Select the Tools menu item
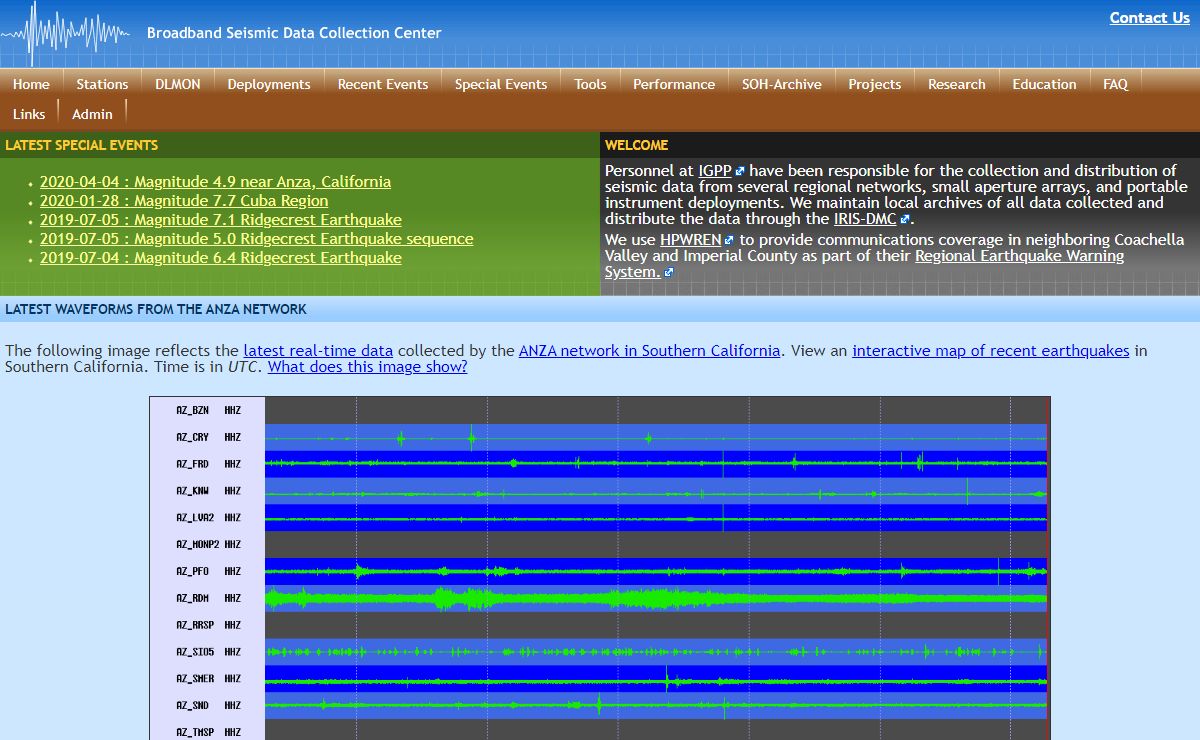Image resolution: width=1200 pixels, height=740 pixels. coord(590,84)
